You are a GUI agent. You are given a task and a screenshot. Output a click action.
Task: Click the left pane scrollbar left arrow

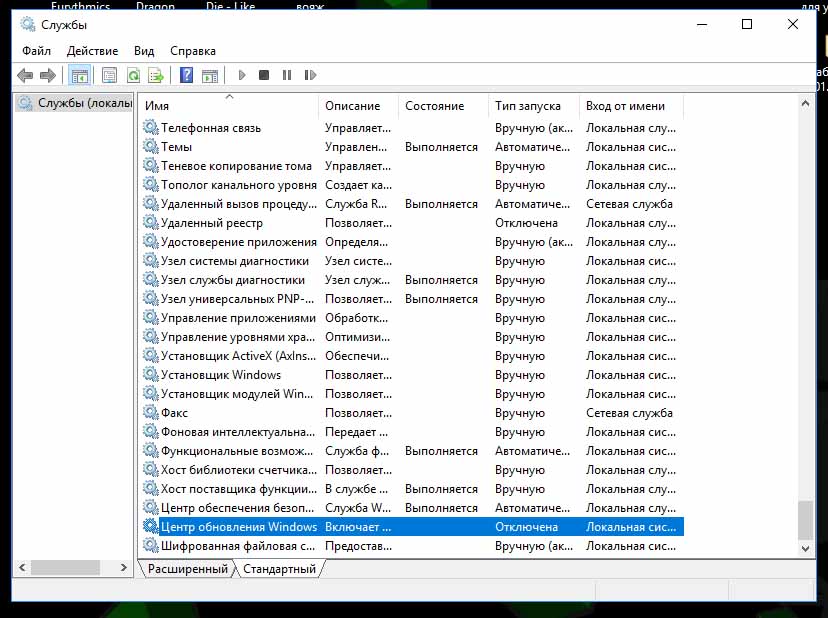click(22, 567)
